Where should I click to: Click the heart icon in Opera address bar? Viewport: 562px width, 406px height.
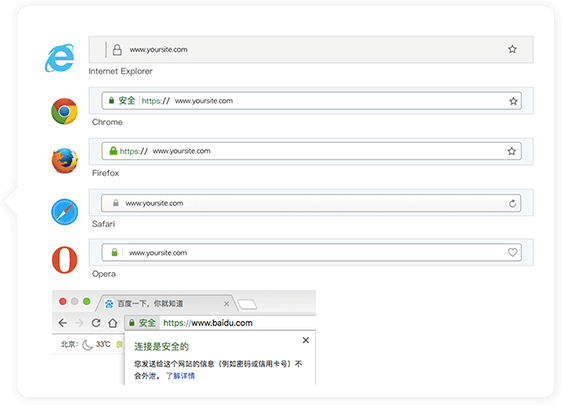pyautogui.click(x=513, y=252)
